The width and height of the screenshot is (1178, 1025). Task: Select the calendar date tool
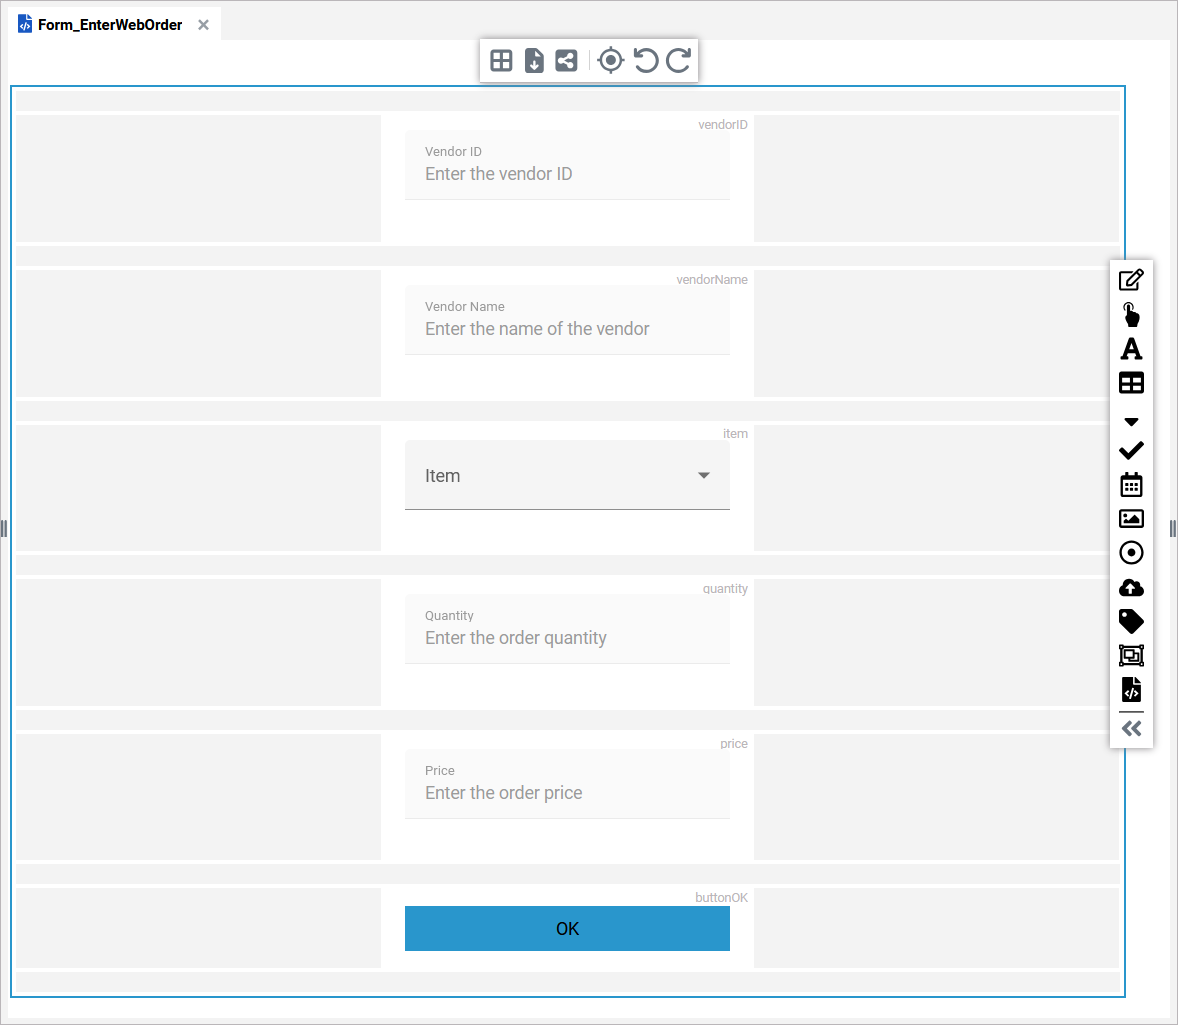click(1131, 485)
